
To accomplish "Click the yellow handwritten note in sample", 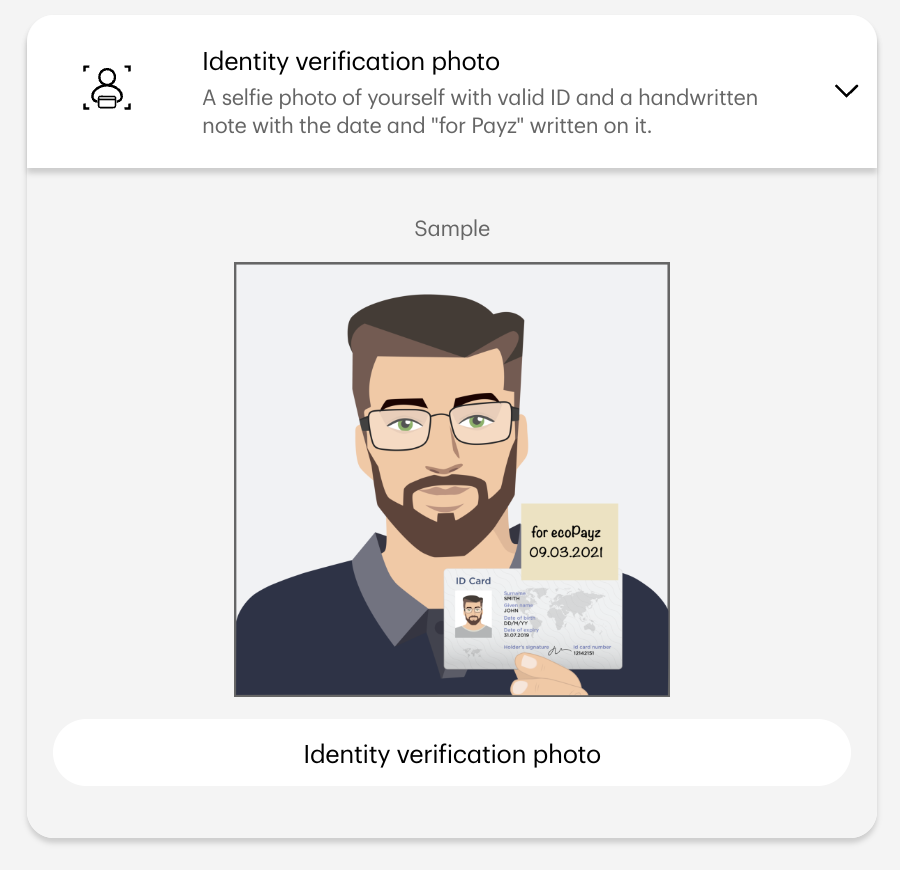I will point(569,542).
